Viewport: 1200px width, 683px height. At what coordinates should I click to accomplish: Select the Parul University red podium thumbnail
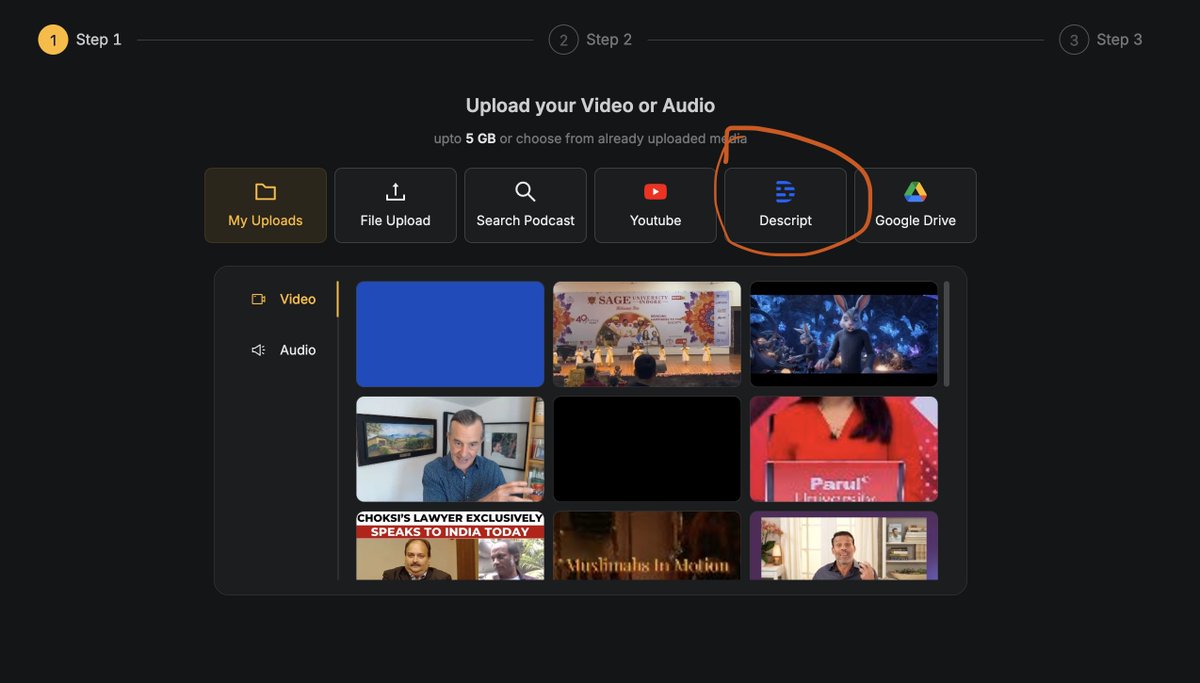844,449
